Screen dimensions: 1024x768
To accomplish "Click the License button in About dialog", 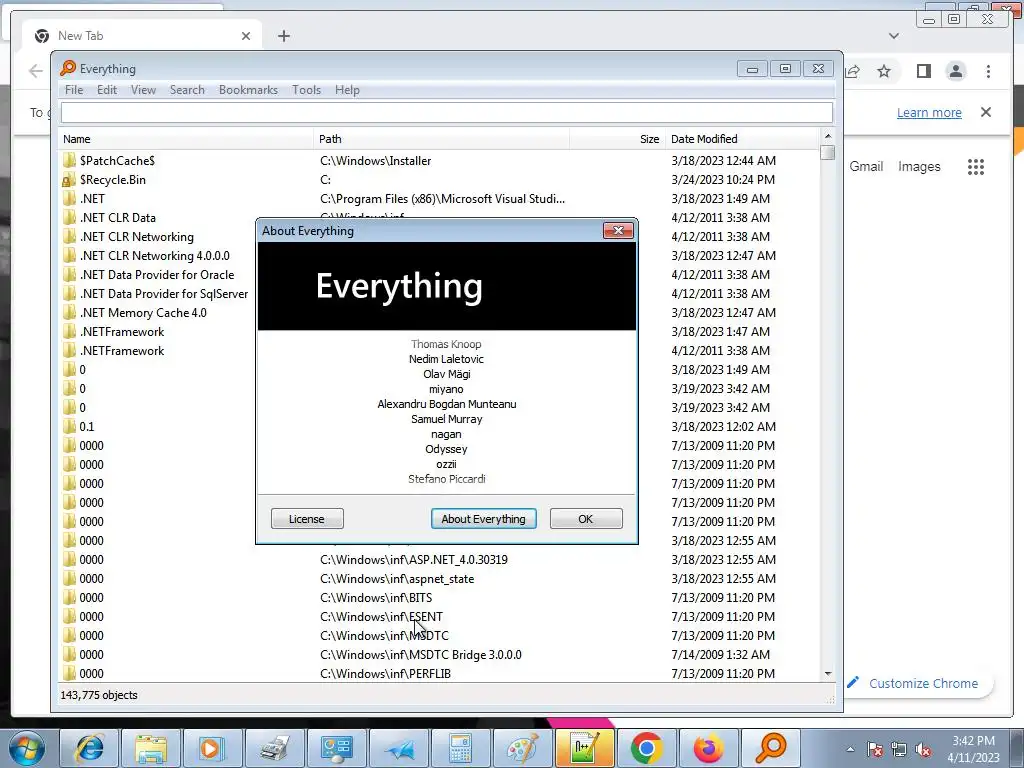I will [x=307, y=519].
